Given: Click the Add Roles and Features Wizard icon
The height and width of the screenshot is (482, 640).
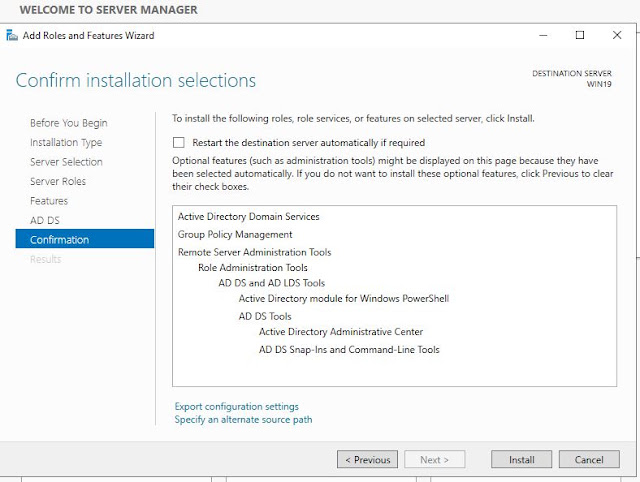Looking at the screenshot, I should click(x=12, y=36).
